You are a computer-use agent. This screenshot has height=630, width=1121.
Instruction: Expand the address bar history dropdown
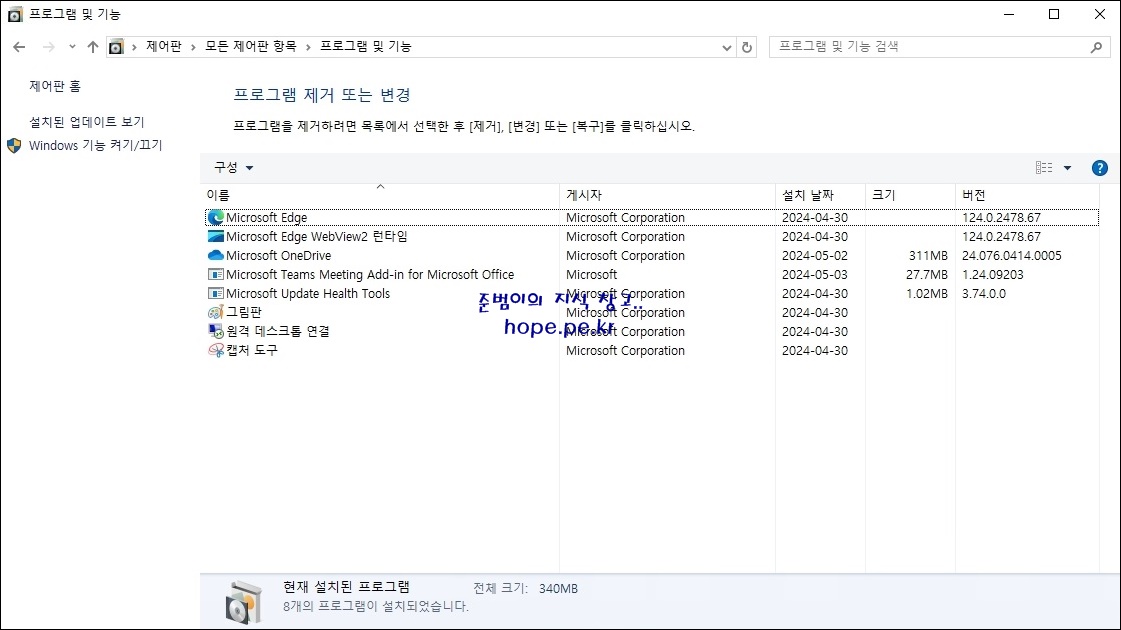(x=726, y=47)
